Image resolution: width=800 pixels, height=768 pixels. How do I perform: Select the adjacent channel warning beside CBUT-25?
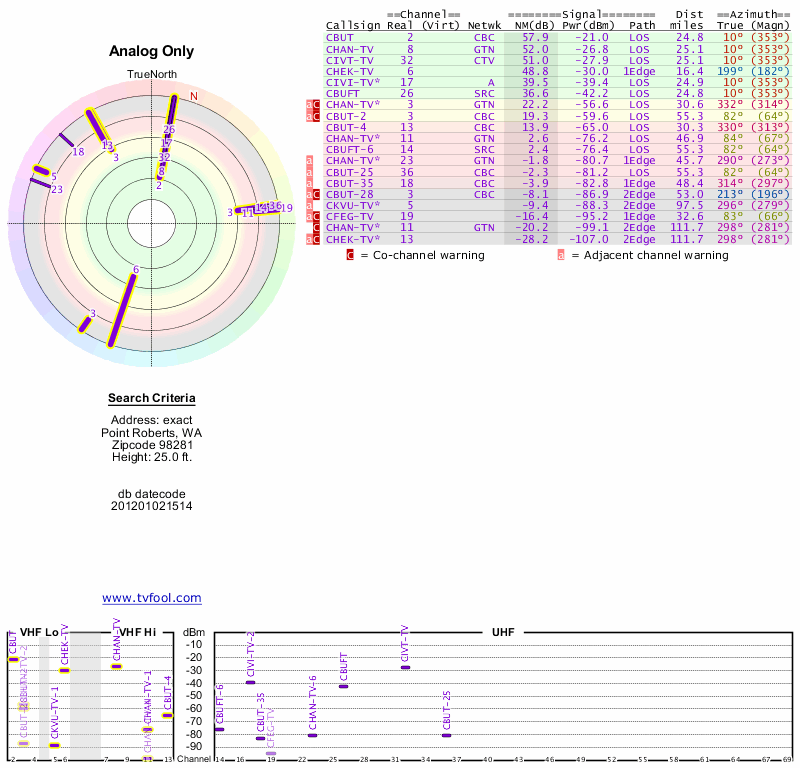(x=309, y=172)
